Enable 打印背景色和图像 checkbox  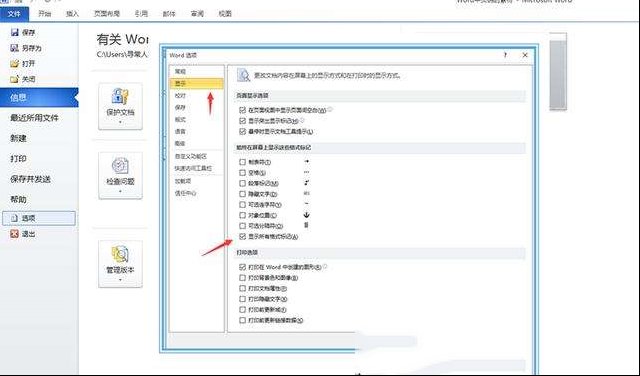(x=242, y=278)
